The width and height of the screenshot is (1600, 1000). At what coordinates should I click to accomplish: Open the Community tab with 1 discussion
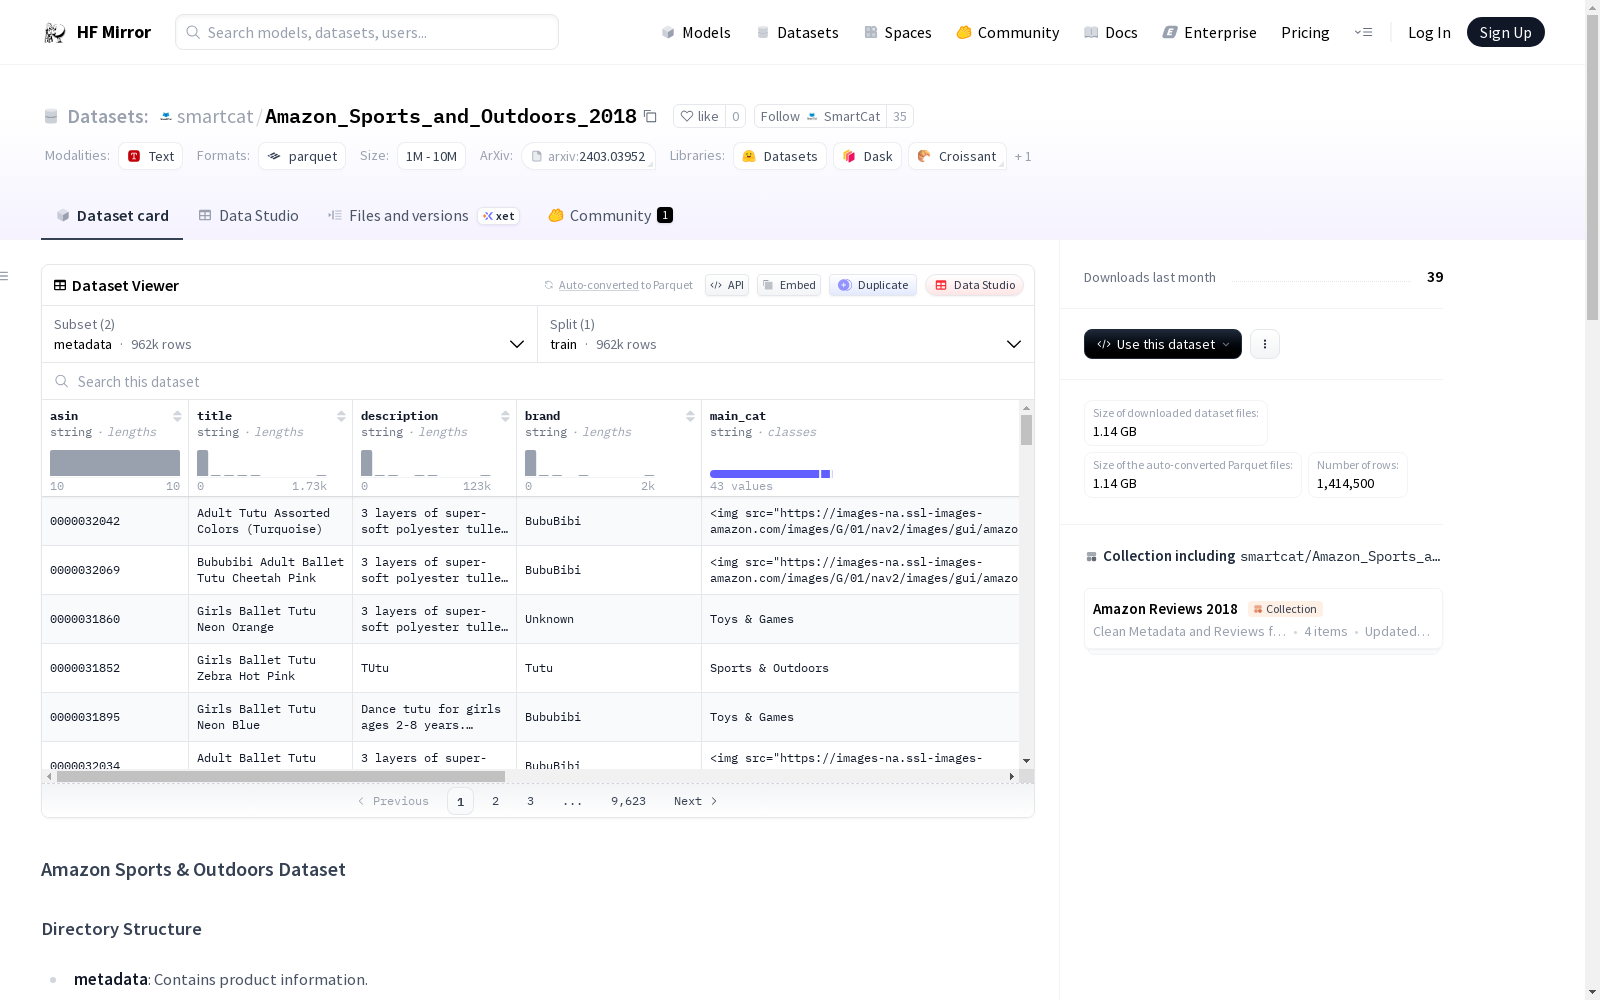(610, 216)
